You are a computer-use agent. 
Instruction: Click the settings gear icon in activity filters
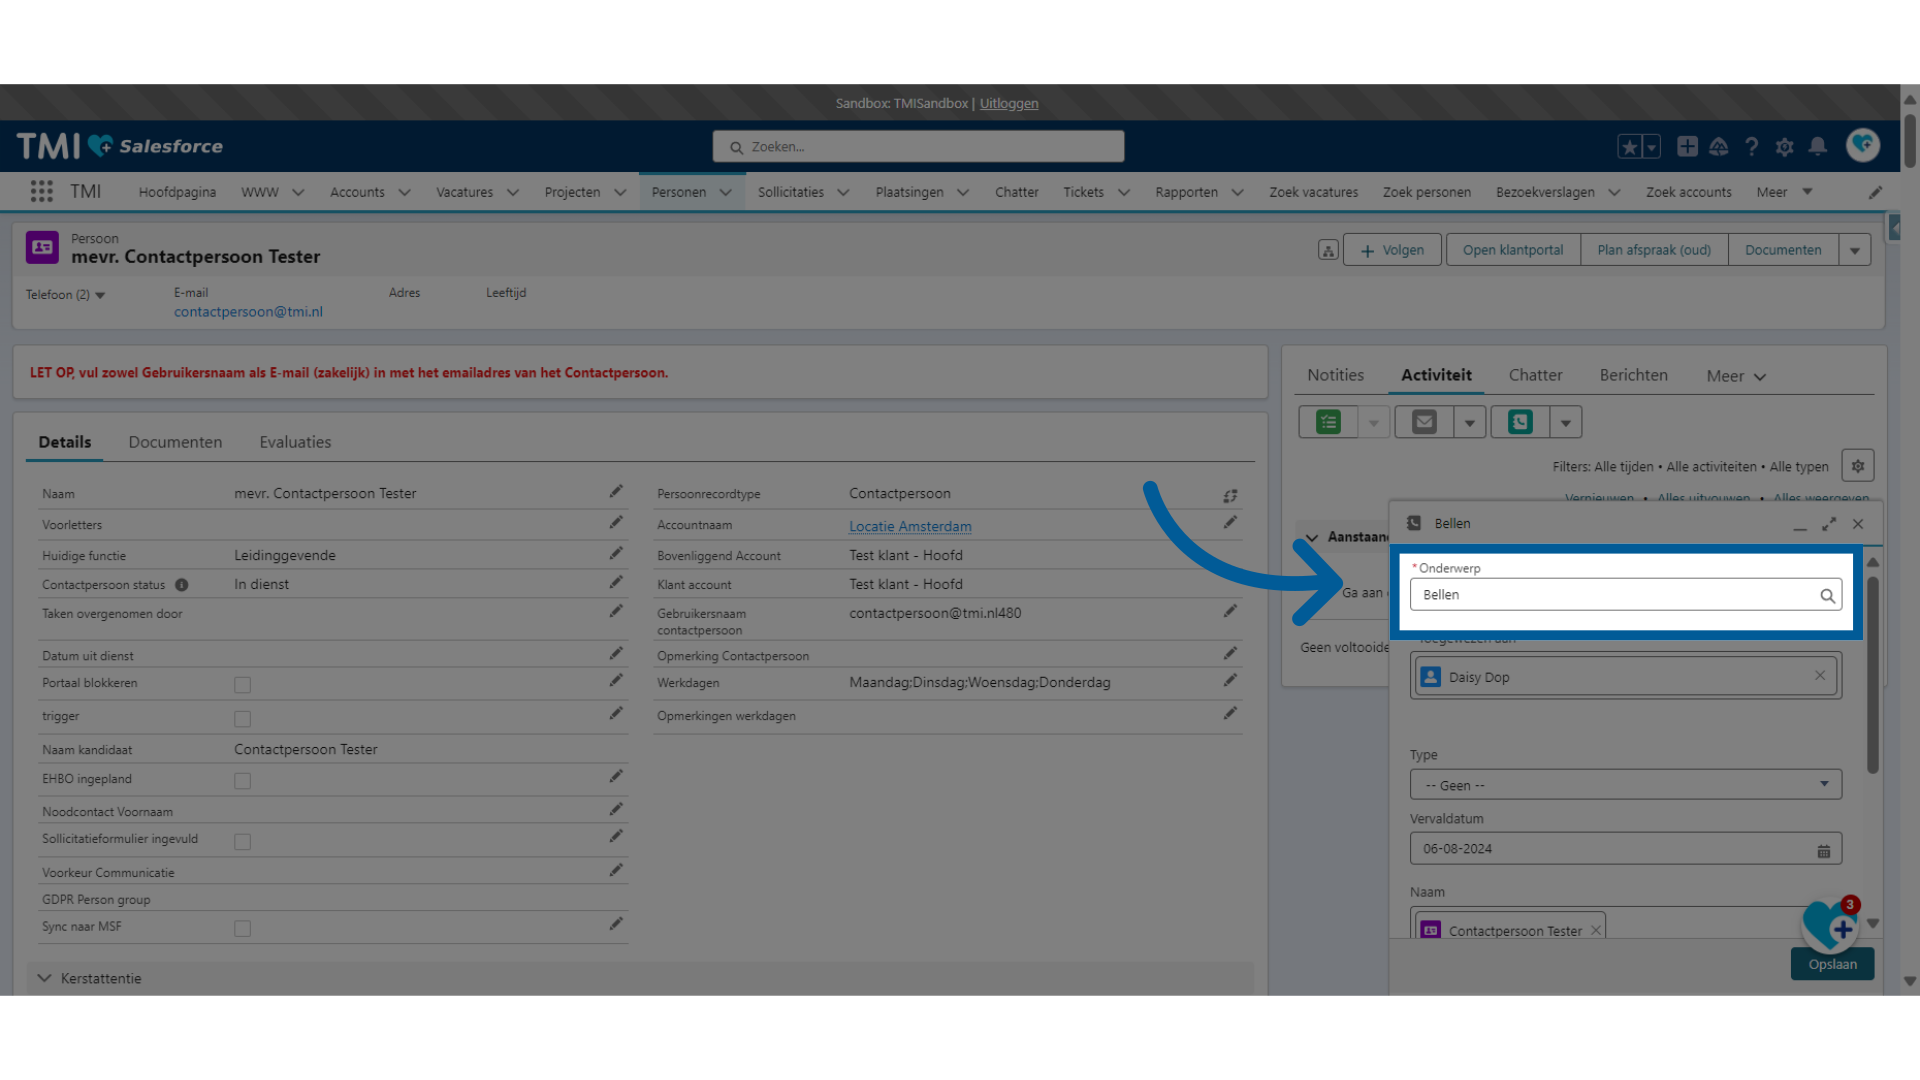pos(1858,467)
